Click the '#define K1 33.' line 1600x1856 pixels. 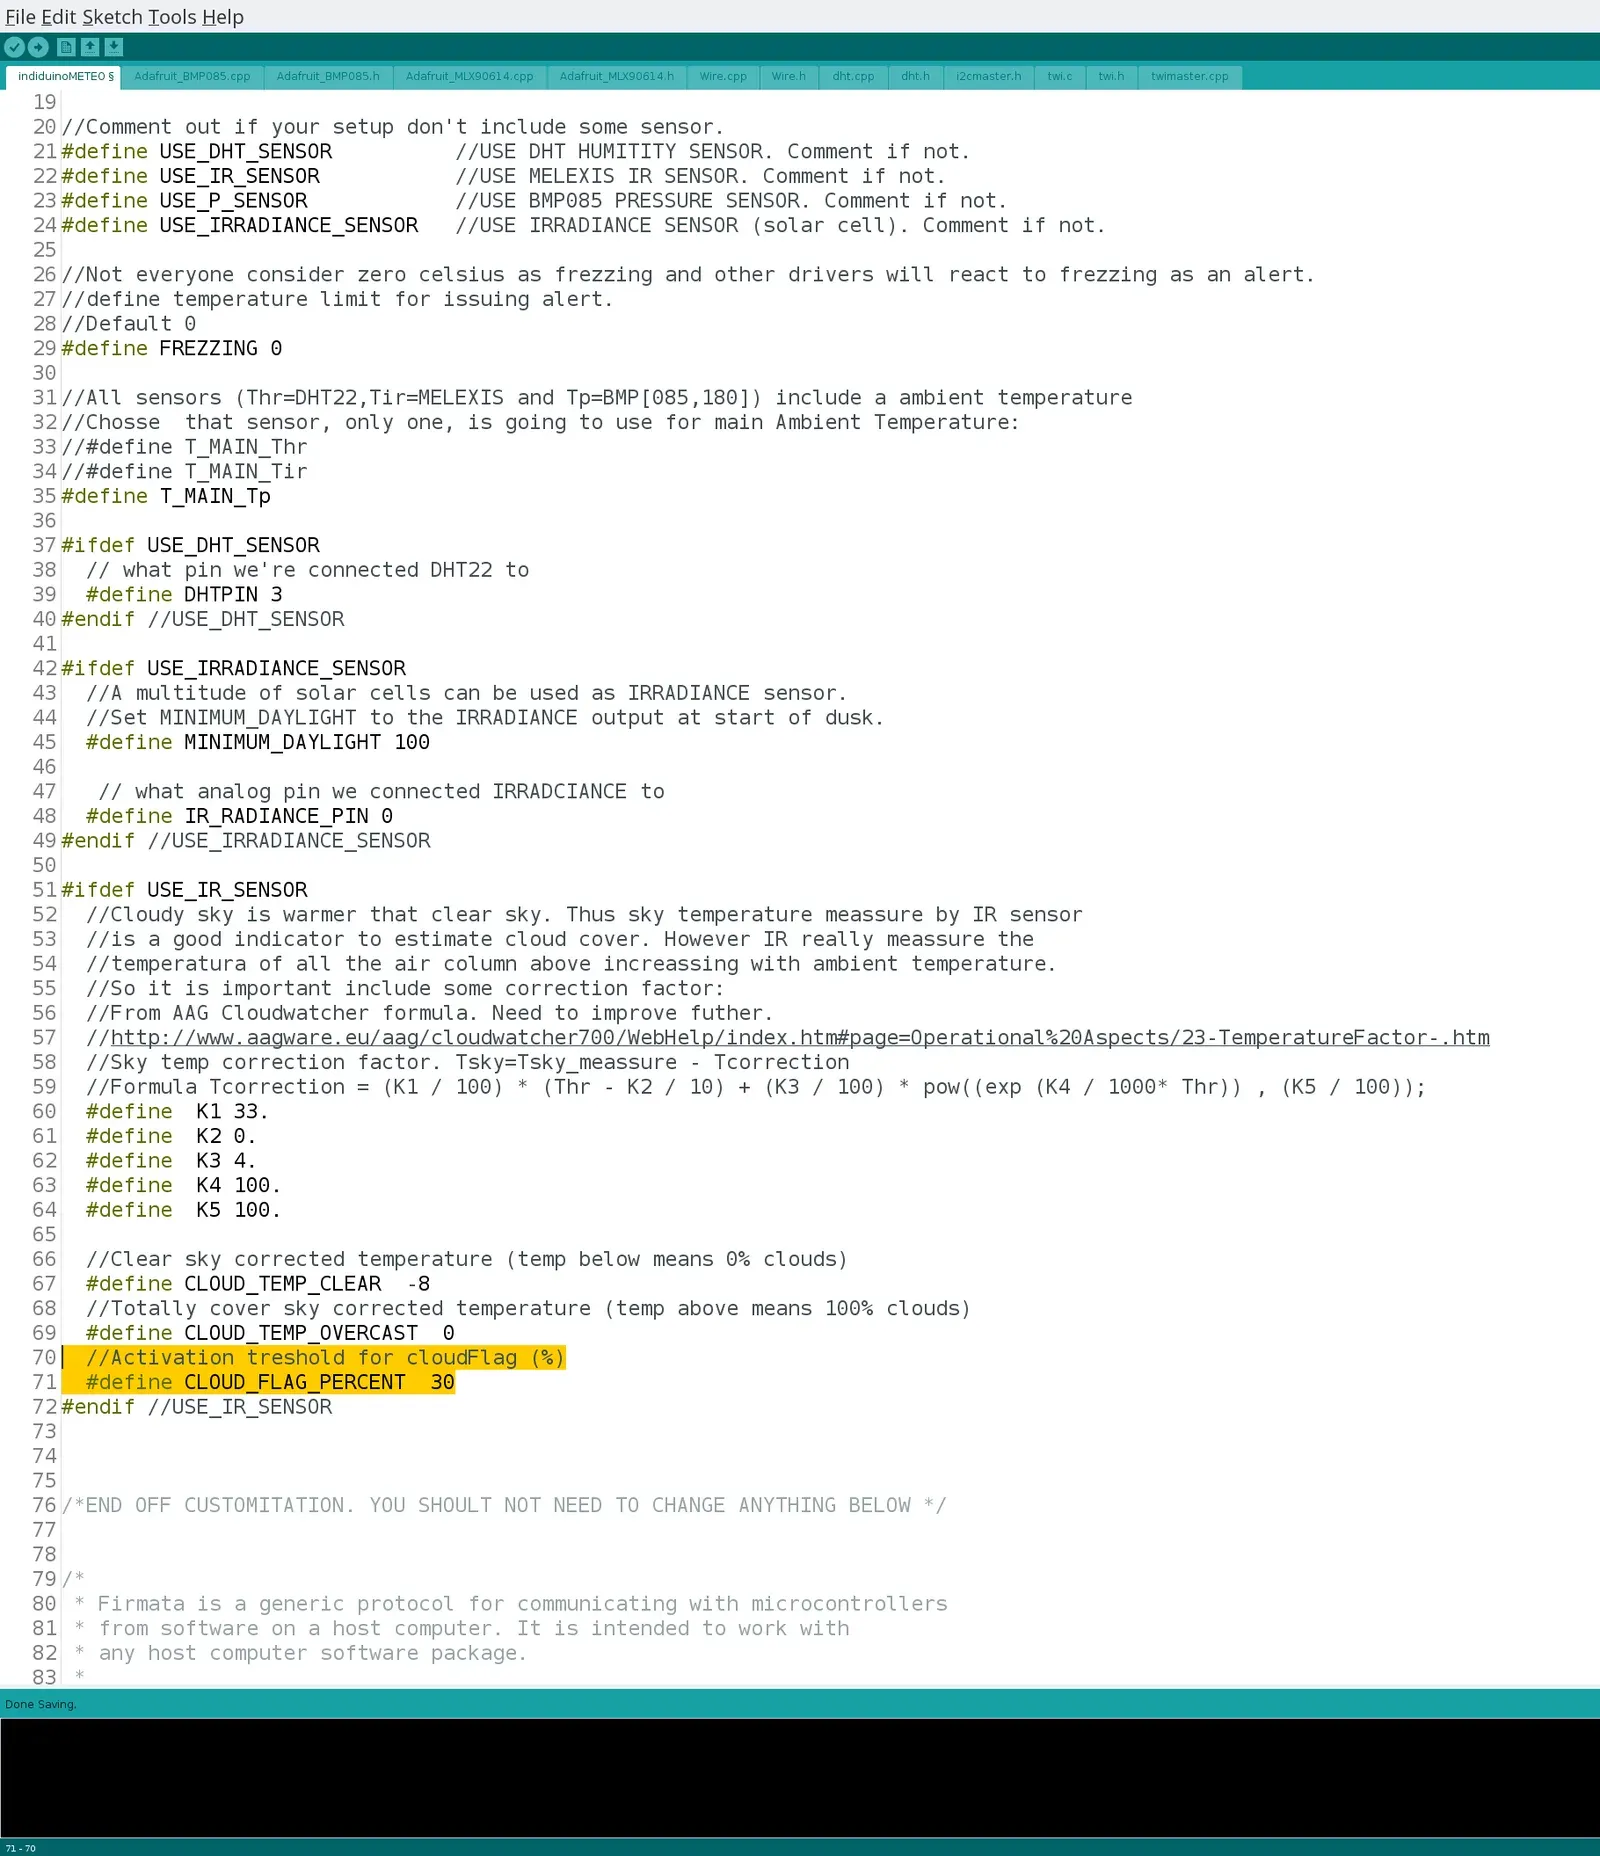tap(177, 1112)
